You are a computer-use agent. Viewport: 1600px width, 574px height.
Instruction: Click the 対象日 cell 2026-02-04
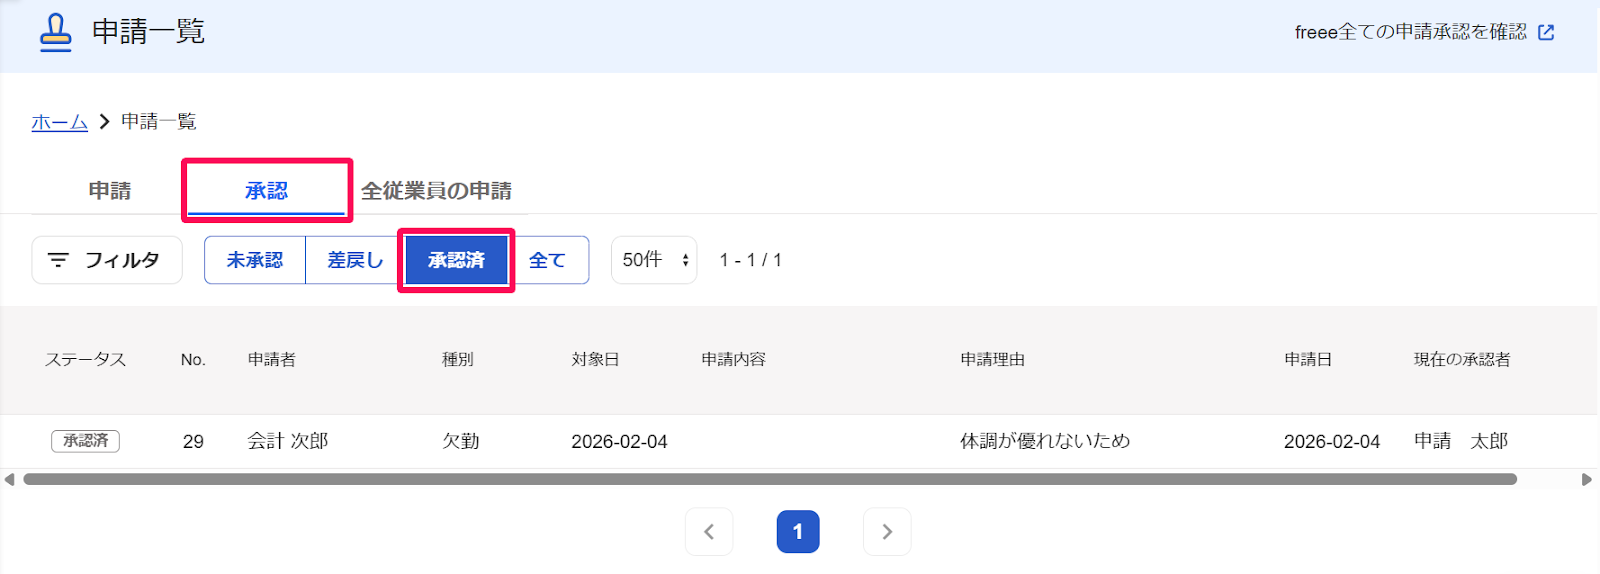[619, 441]
